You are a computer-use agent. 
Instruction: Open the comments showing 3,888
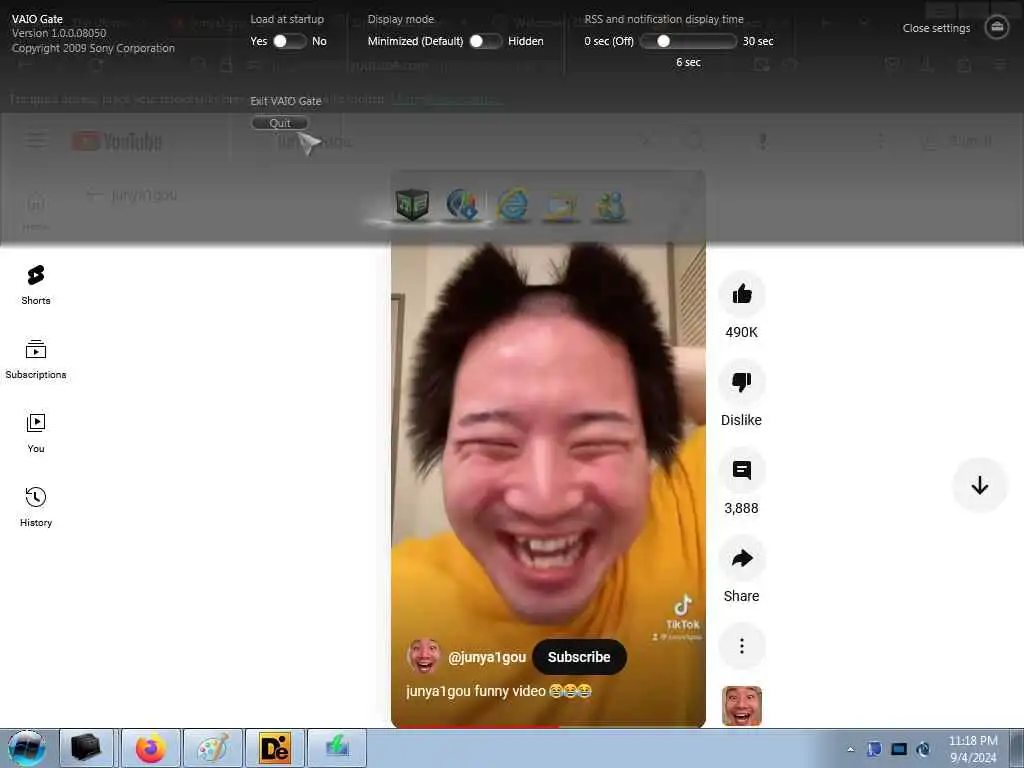(x=741, y=470)
